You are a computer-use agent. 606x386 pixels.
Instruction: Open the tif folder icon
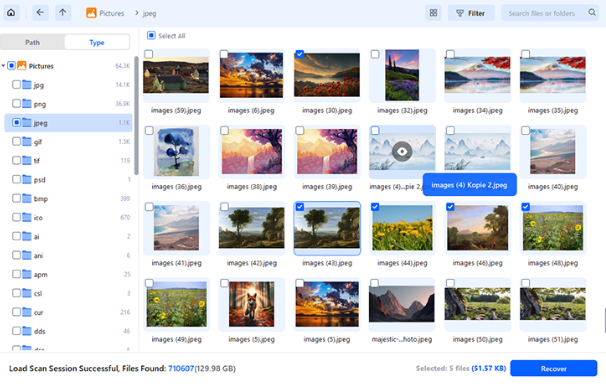(x=27, y=160)
